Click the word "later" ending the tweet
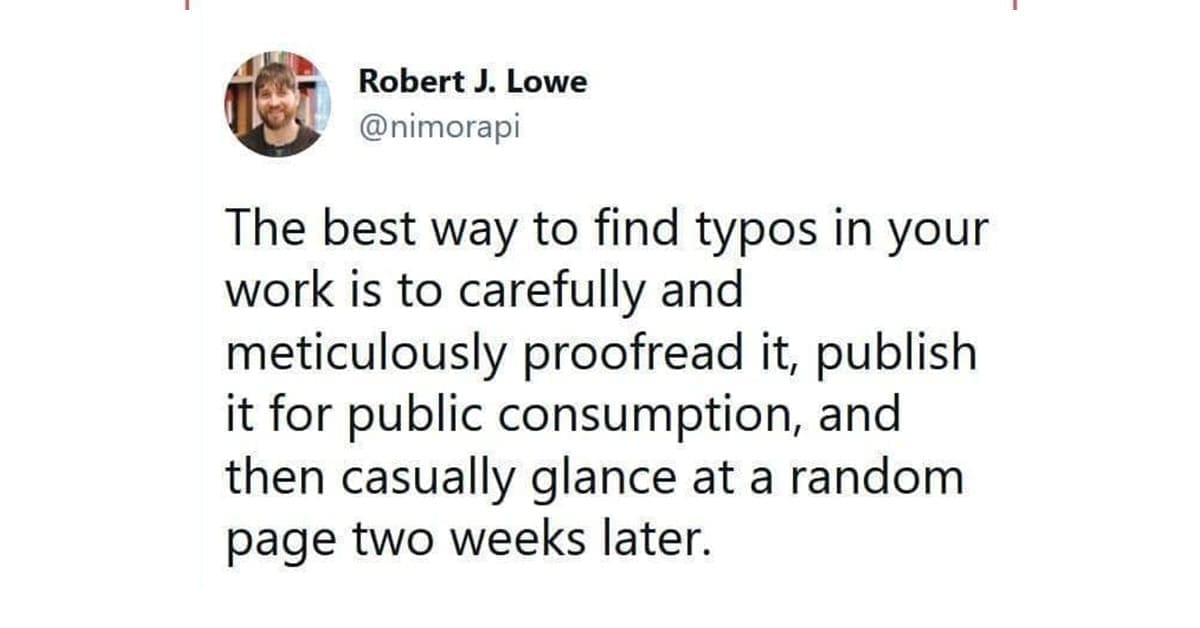This screenshot has width=1200, height=628. coord(666,539)
